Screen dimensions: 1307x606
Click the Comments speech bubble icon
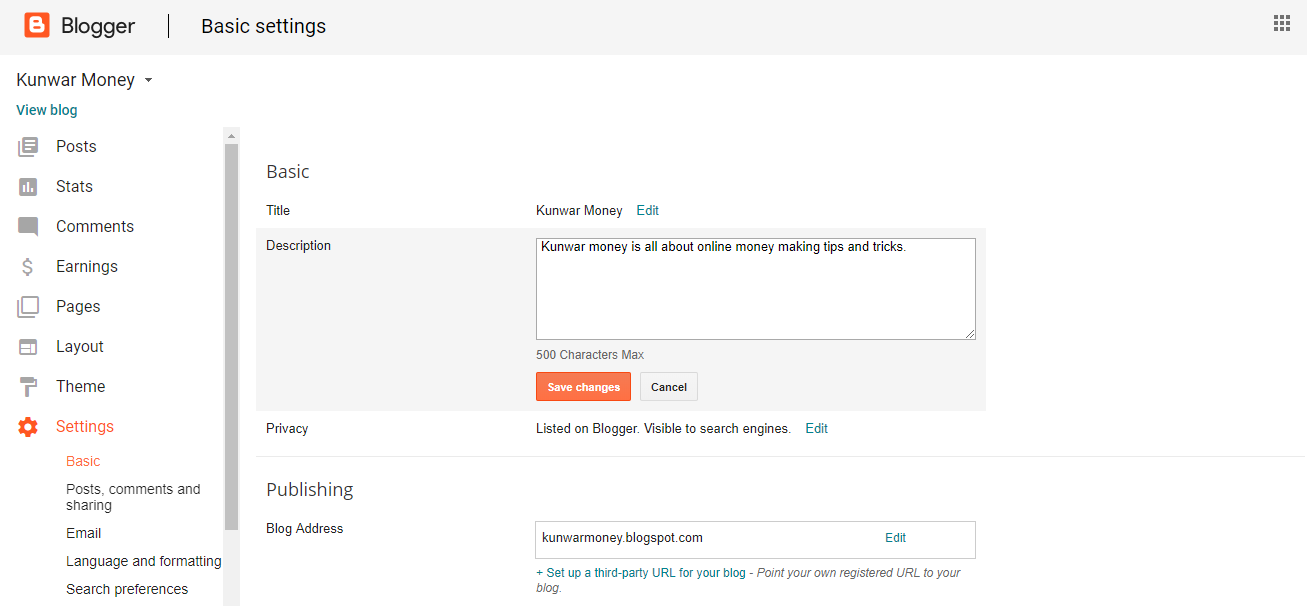coord(28,227)
